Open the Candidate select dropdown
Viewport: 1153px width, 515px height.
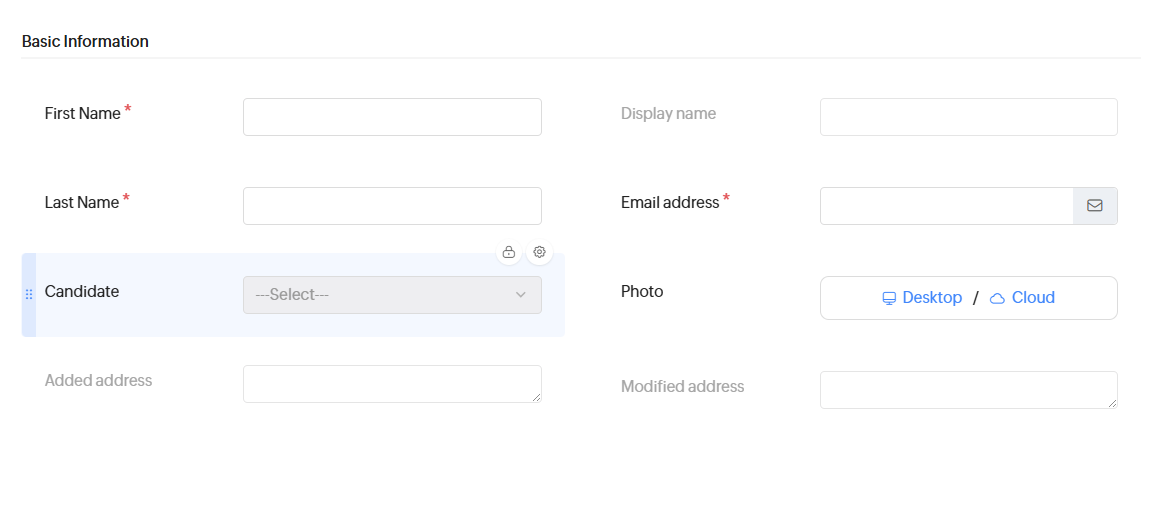pyautogui.click(x=392, y=295)
